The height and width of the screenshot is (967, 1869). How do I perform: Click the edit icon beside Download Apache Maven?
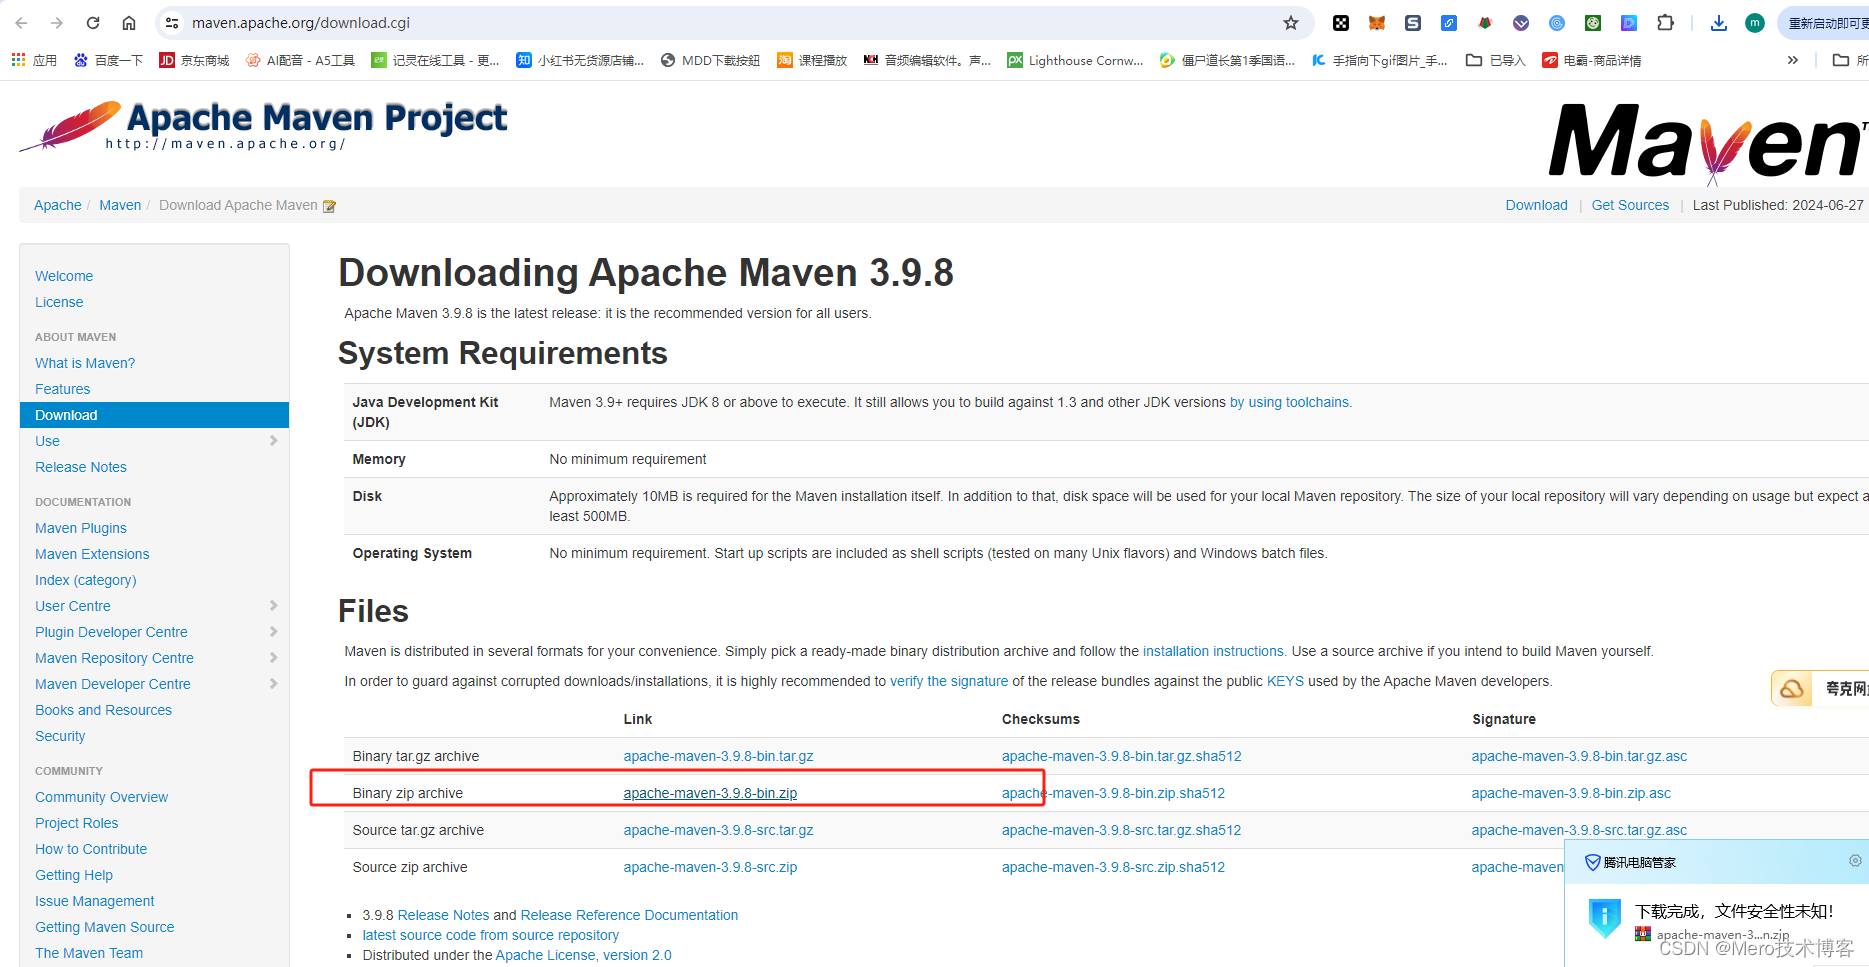pyautogui.click(x=329, y=206)
